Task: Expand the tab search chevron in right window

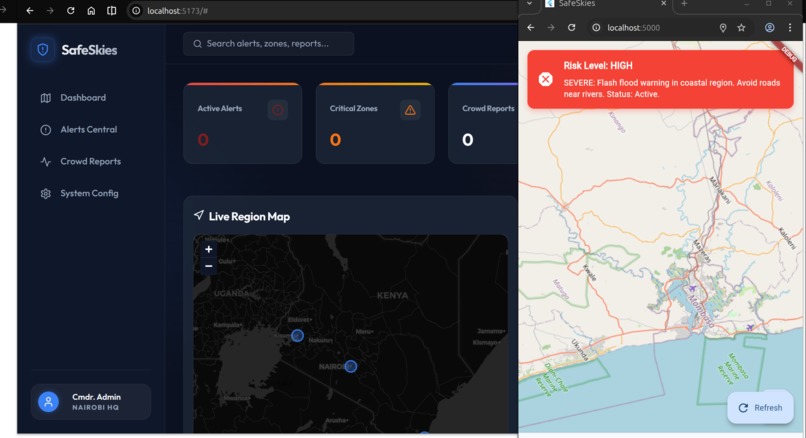Action: pyautogui.click(x=529, y=4)
